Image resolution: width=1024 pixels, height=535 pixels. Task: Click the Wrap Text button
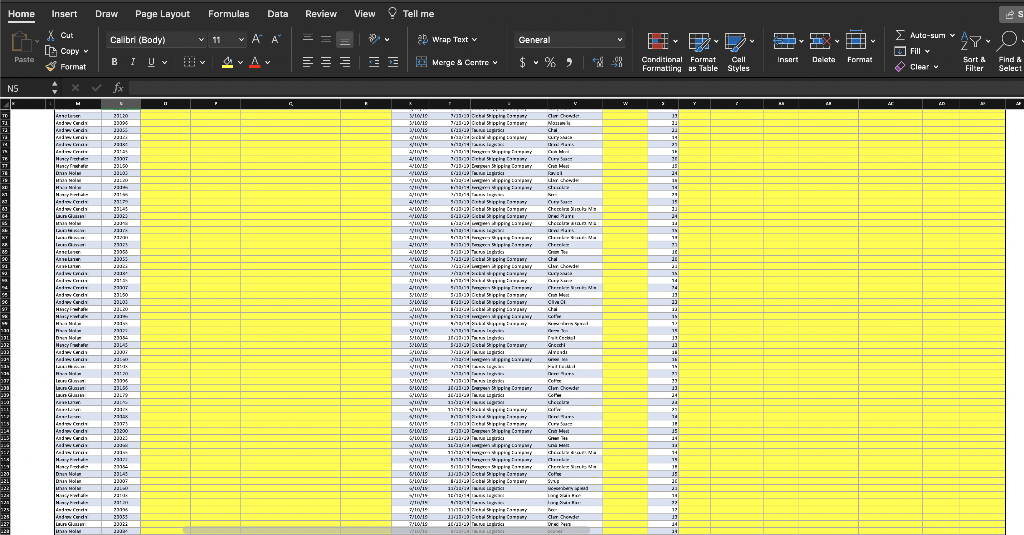(x=443, y=40)
